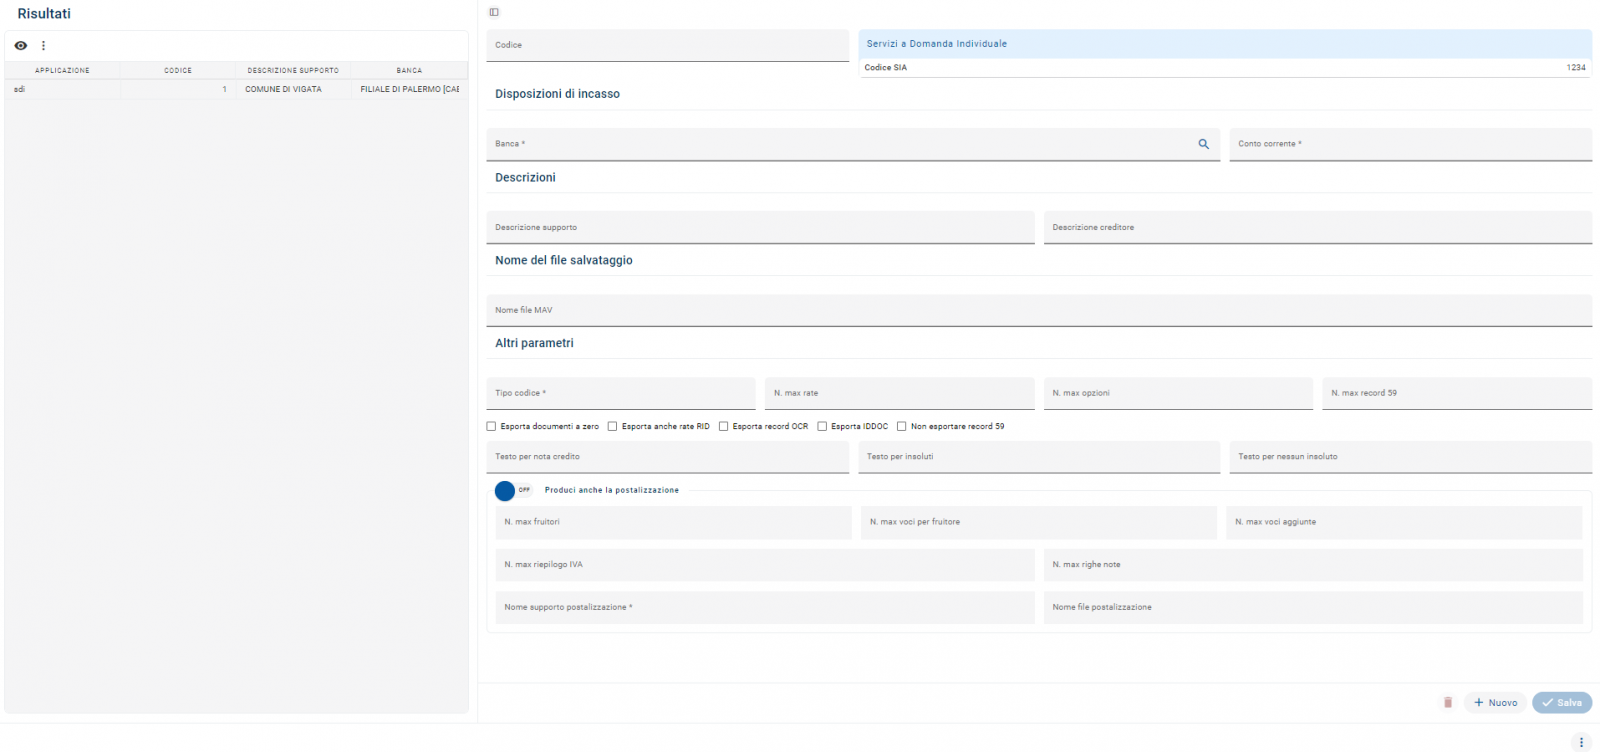Enable the Esporta IDDOC checkbox
Screen dimensions: 1600x752
pyautogui.click(x=822, y=427)
